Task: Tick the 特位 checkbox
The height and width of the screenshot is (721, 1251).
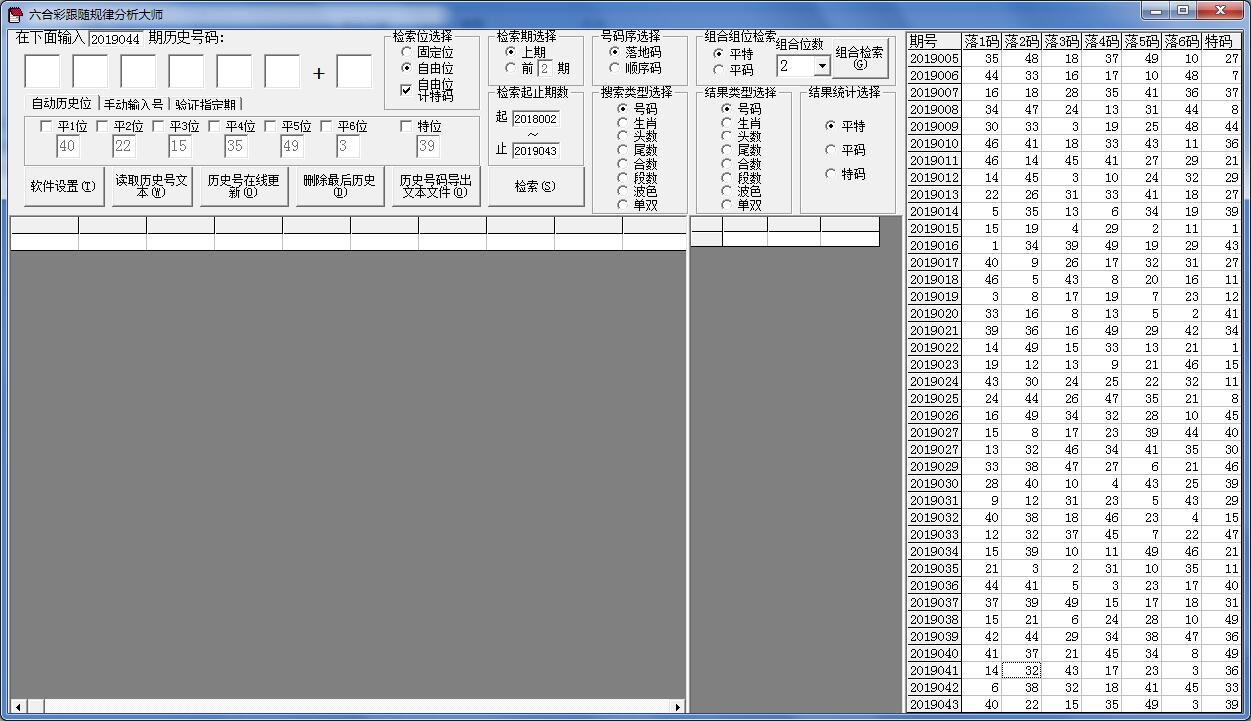Action: (x=406, y=127)
